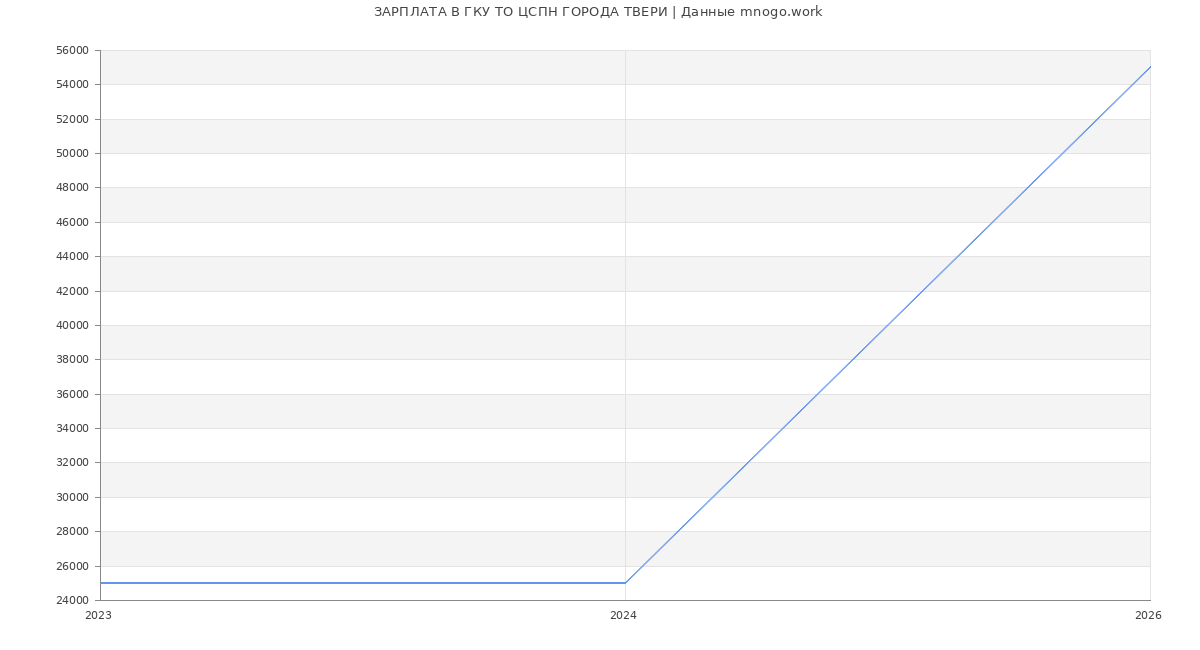
Task: Click the 44000 axis value
Action: (73, 256)
